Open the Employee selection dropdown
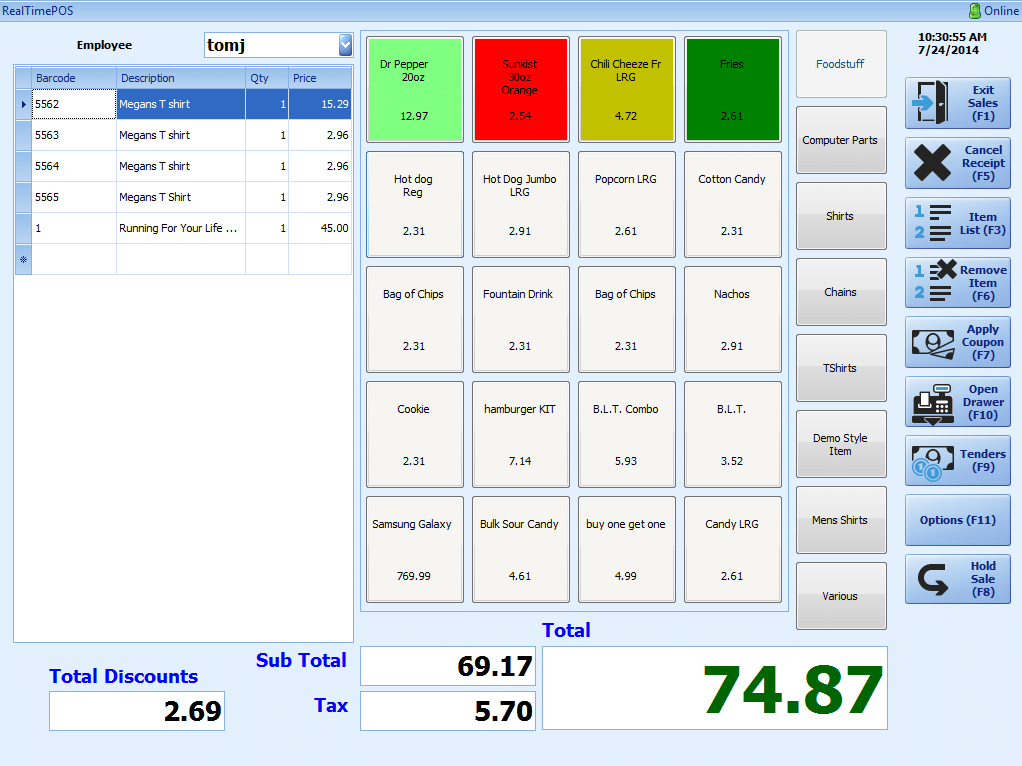Screen dimensions: 1022x766 [x=278, y=45]
